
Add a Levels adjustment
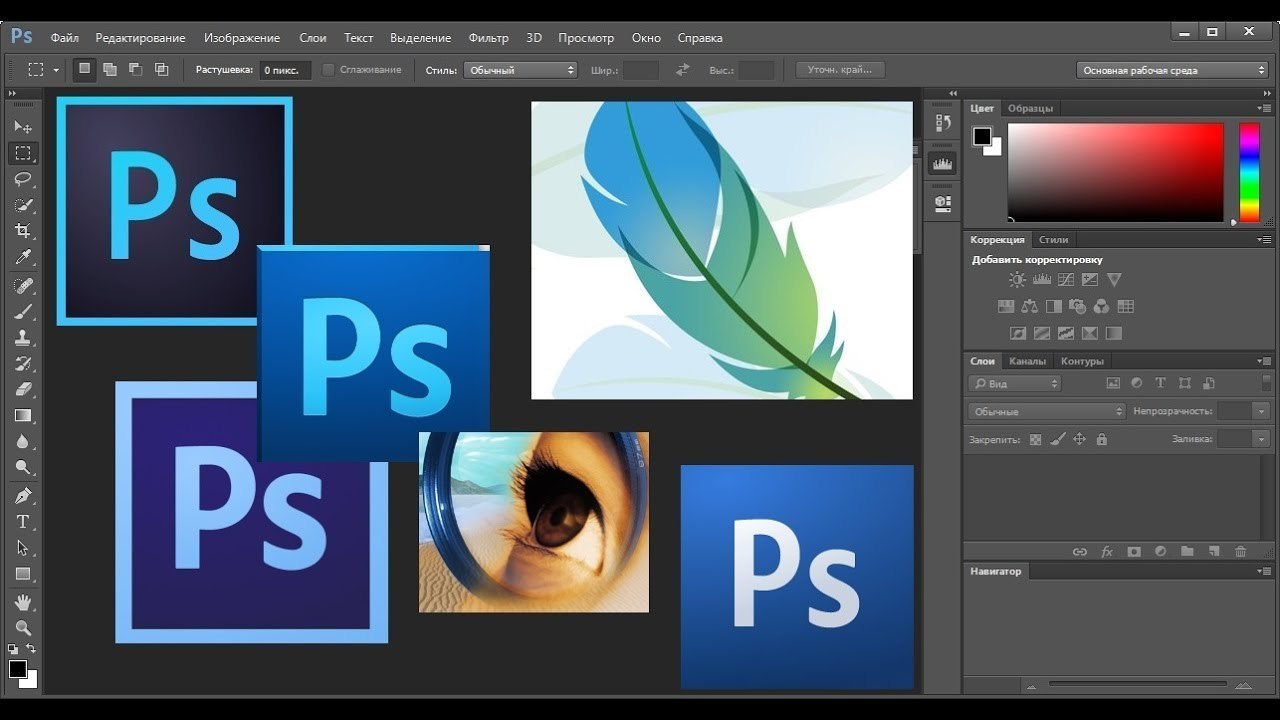click(x=1041, y=280)
